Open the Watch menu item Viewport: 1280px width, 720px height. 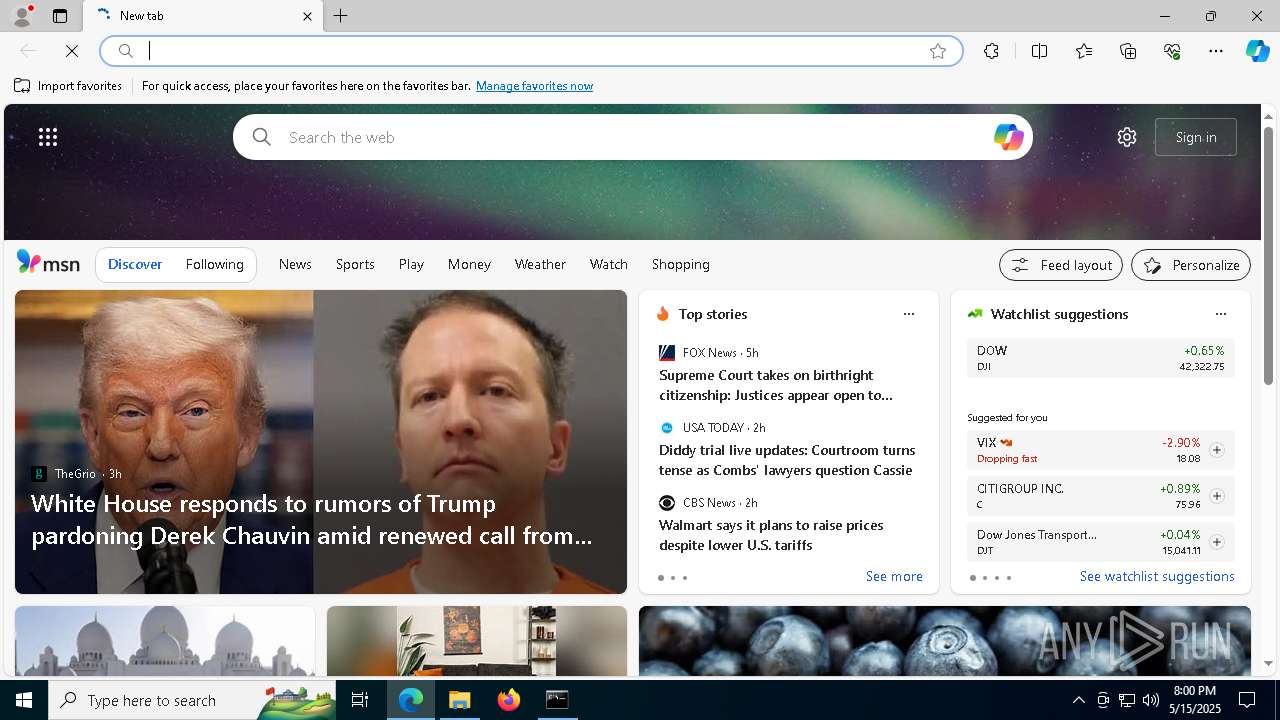click(x=609, y=264)
